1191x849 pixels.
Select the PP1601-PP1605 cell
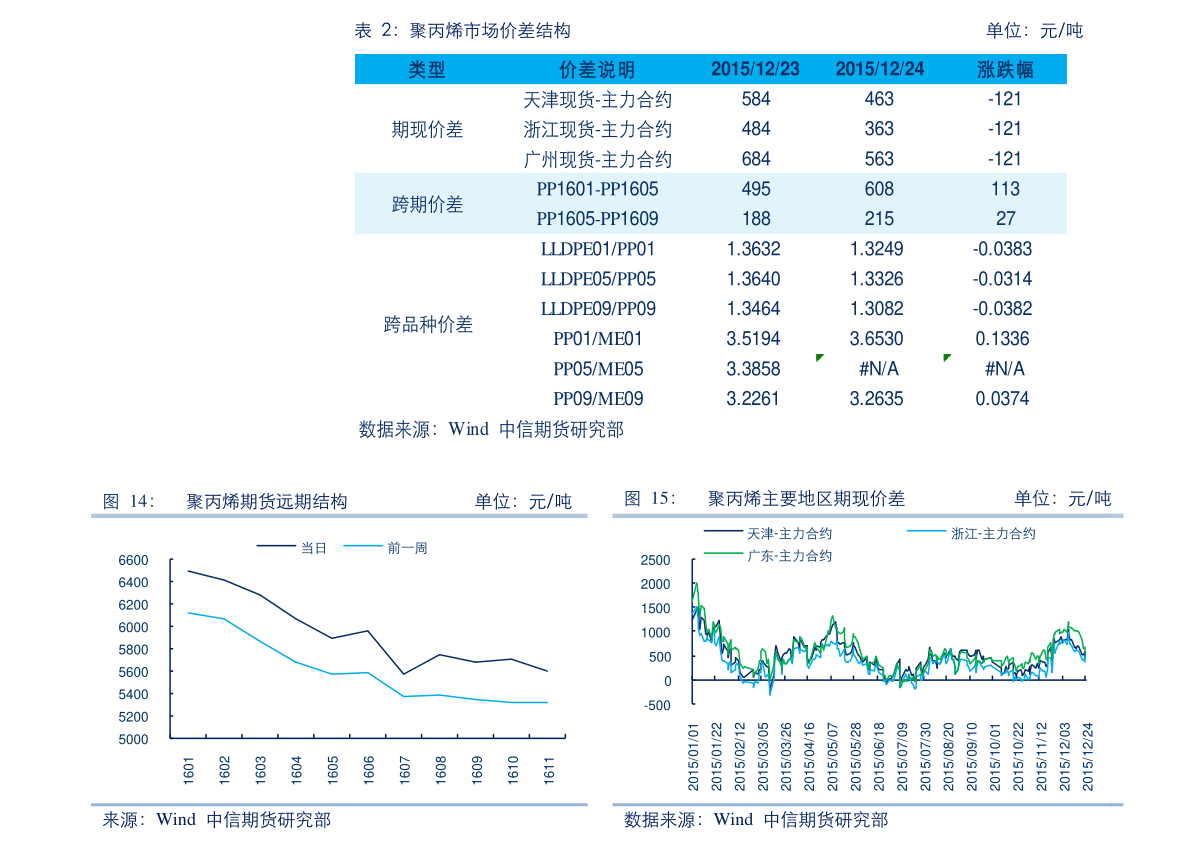(597, 189)
